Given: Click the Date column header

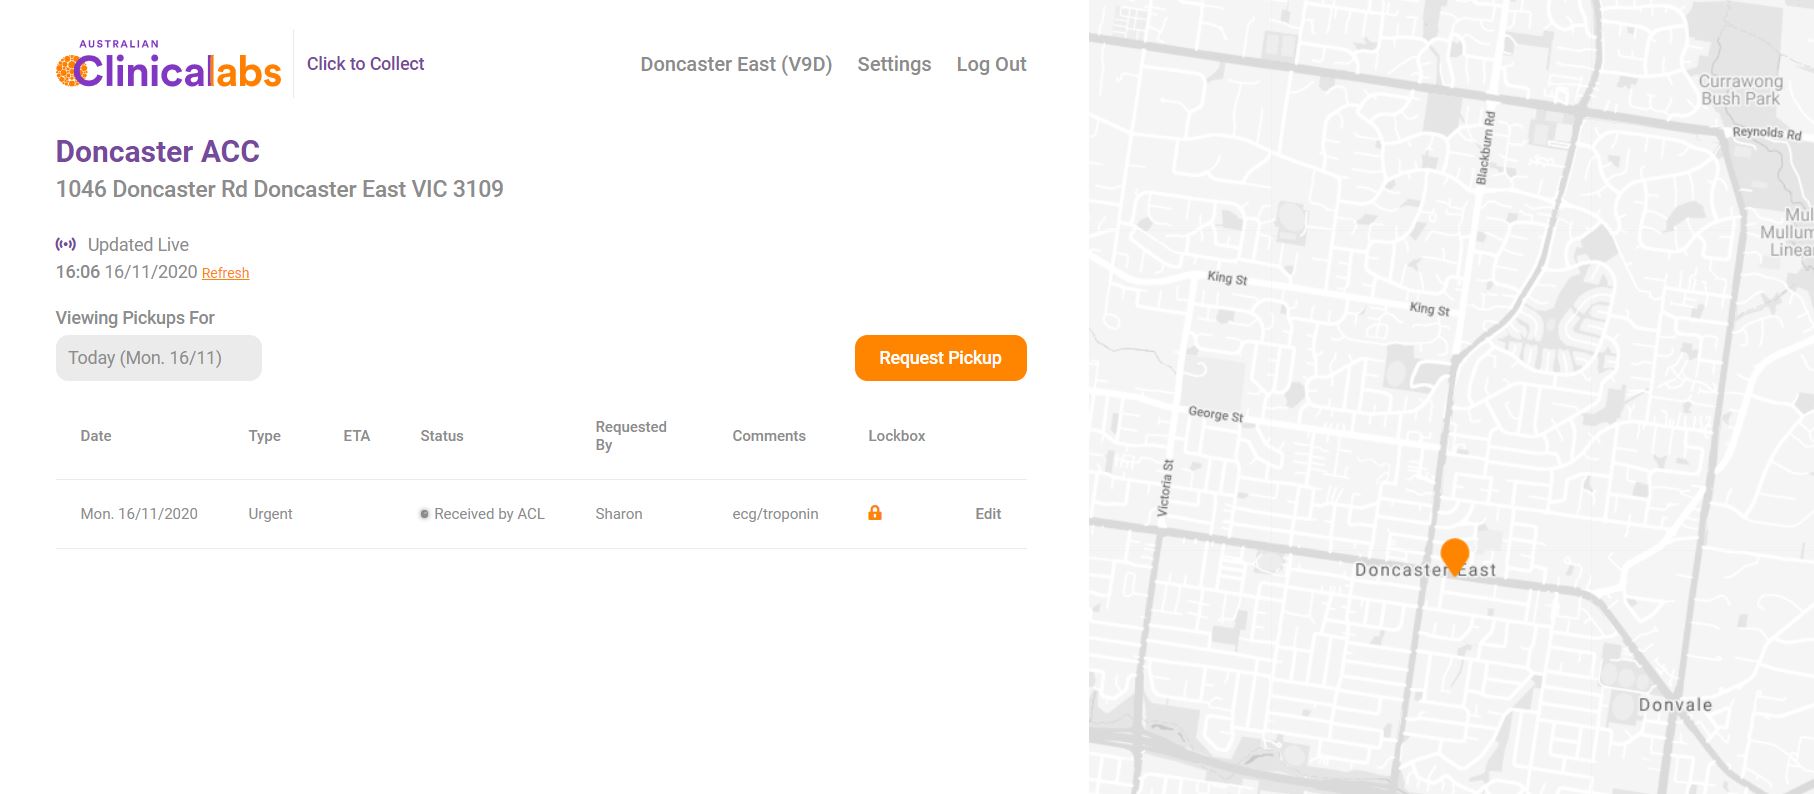Looking at the screenshot, I should pyautogui.click(x=96, y=436).
